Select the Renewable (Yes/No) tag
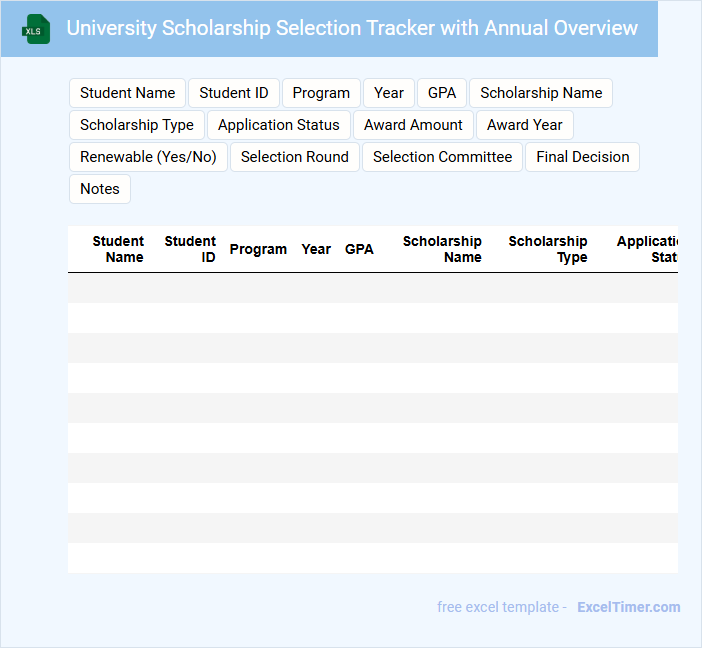 coord(148,157)
